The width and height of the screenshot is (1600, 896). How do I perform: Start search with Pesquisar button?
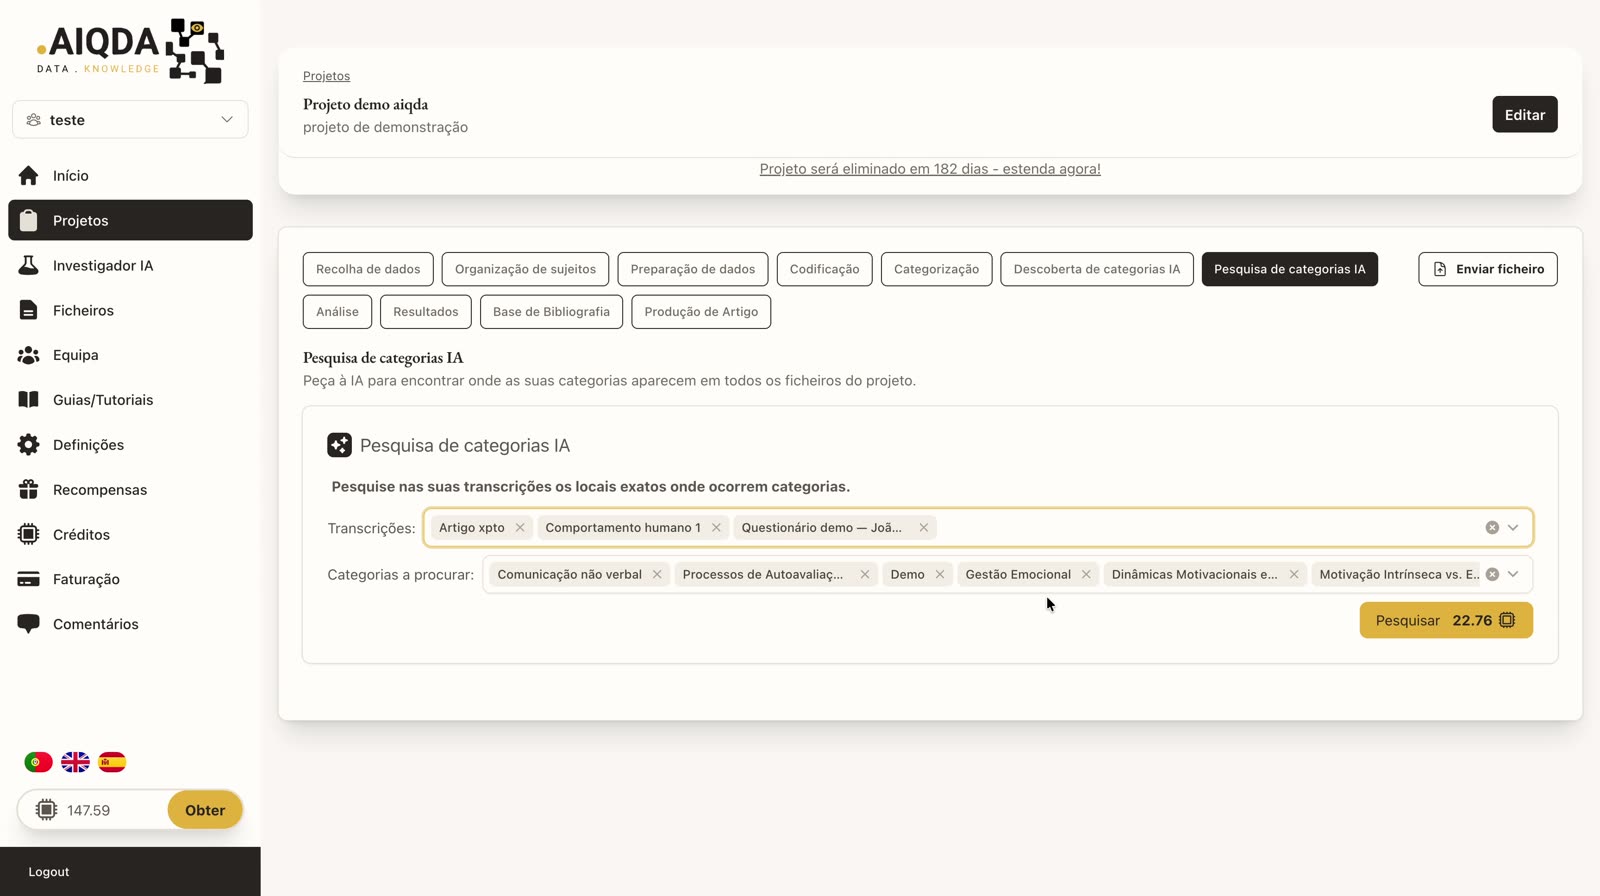coord(1446,621)
